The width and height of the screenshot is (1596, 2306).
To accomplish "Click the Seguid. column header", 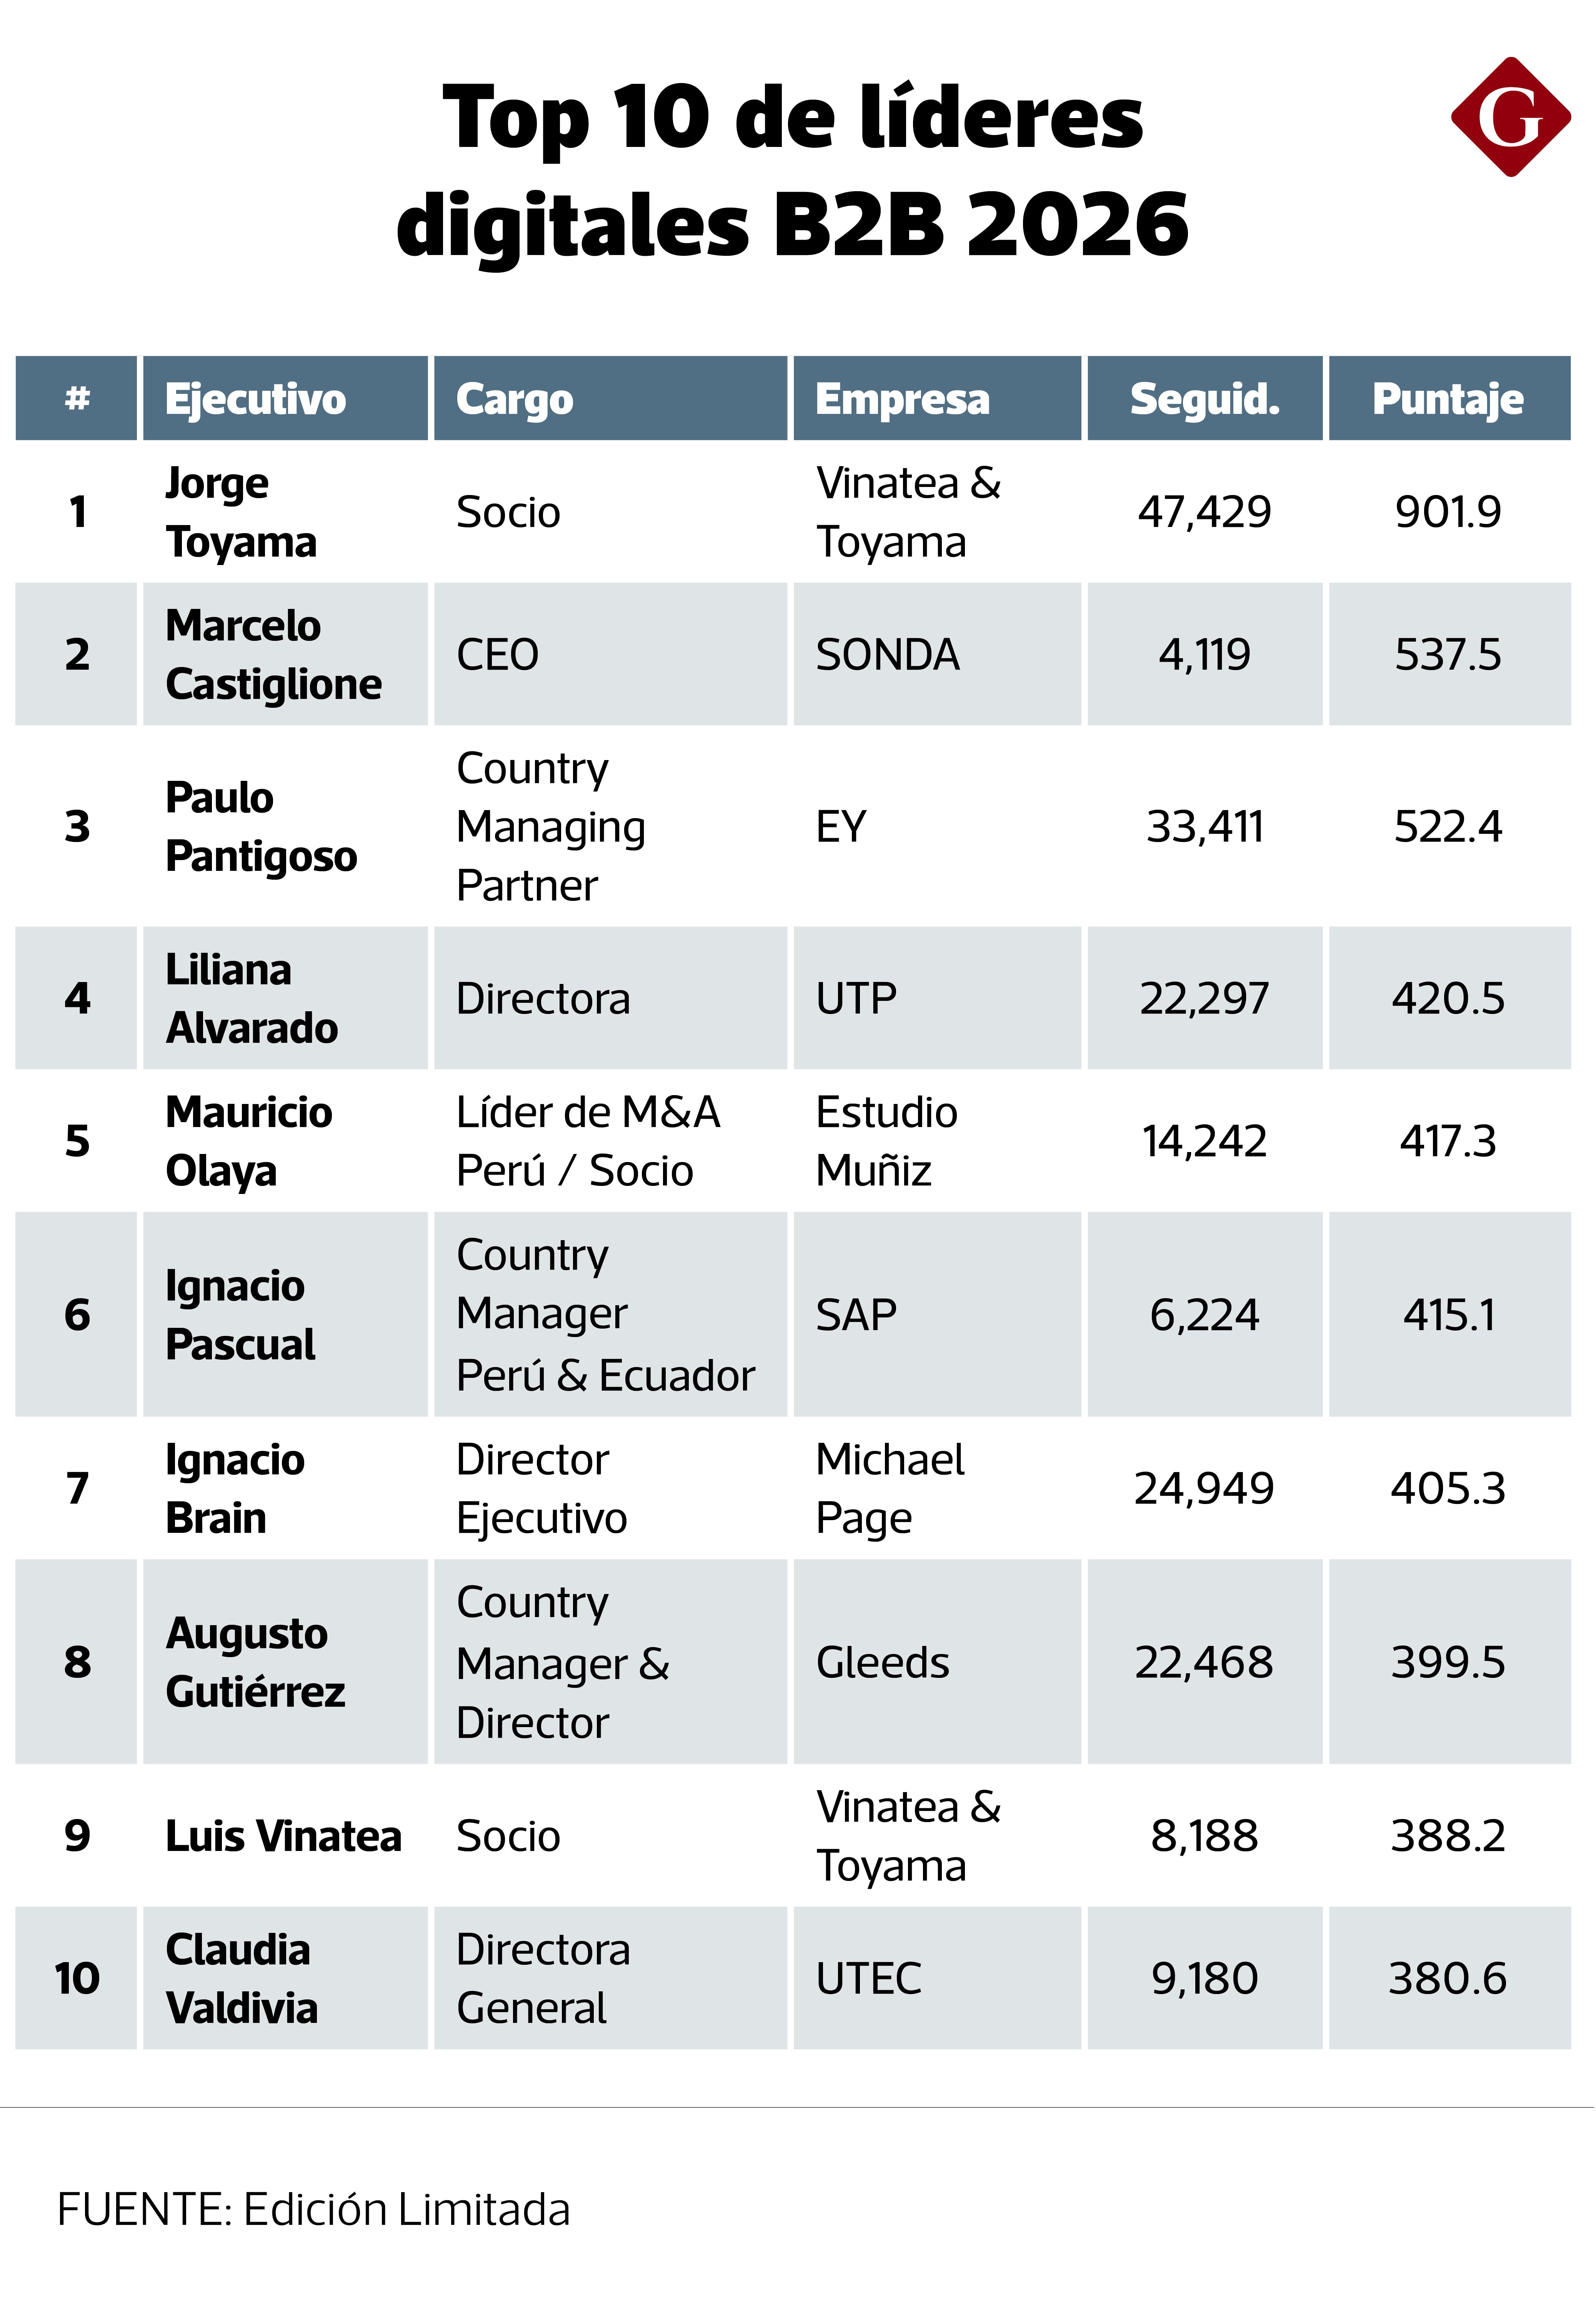I will [x=1204, y=398].
